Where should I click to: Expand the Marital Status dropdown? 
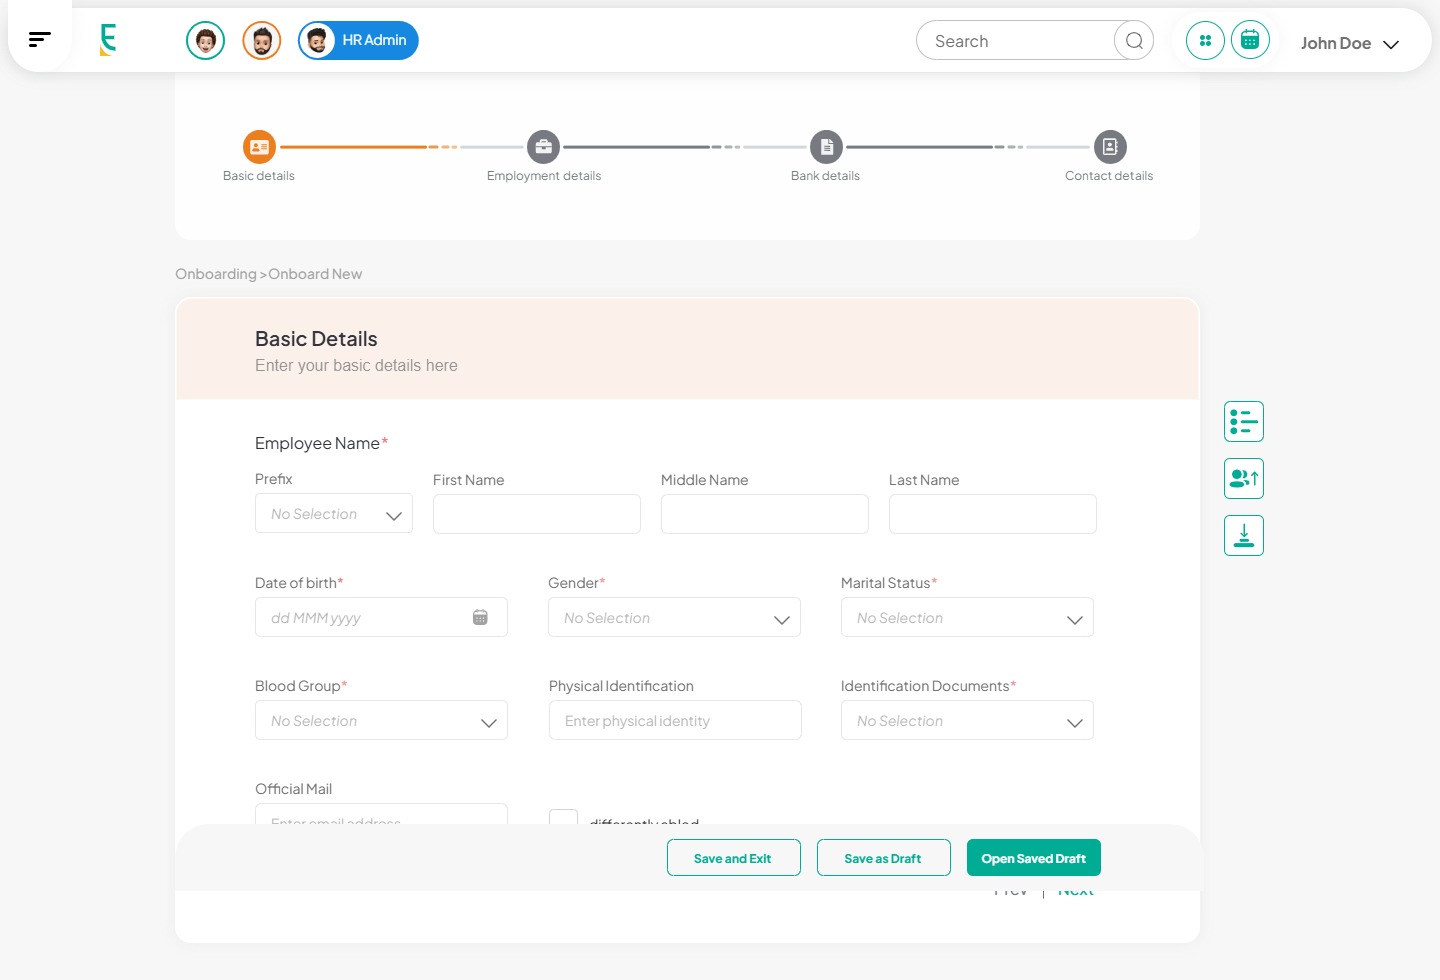967,618
